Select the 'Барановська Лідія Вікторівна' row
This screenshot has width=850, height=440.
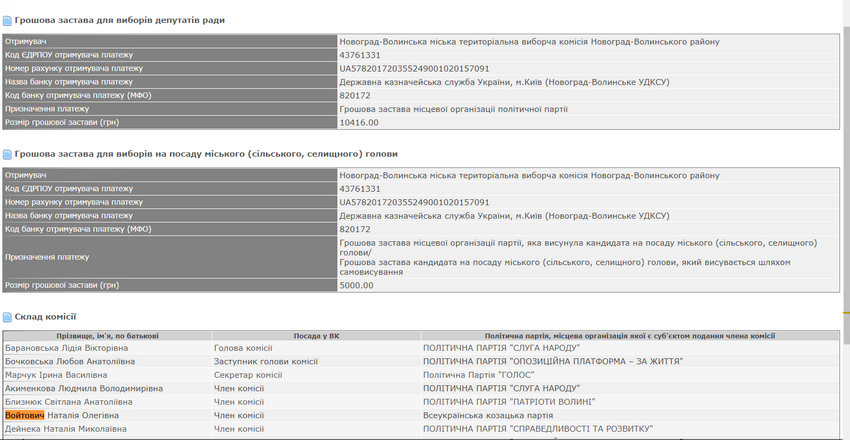(73, 349)
